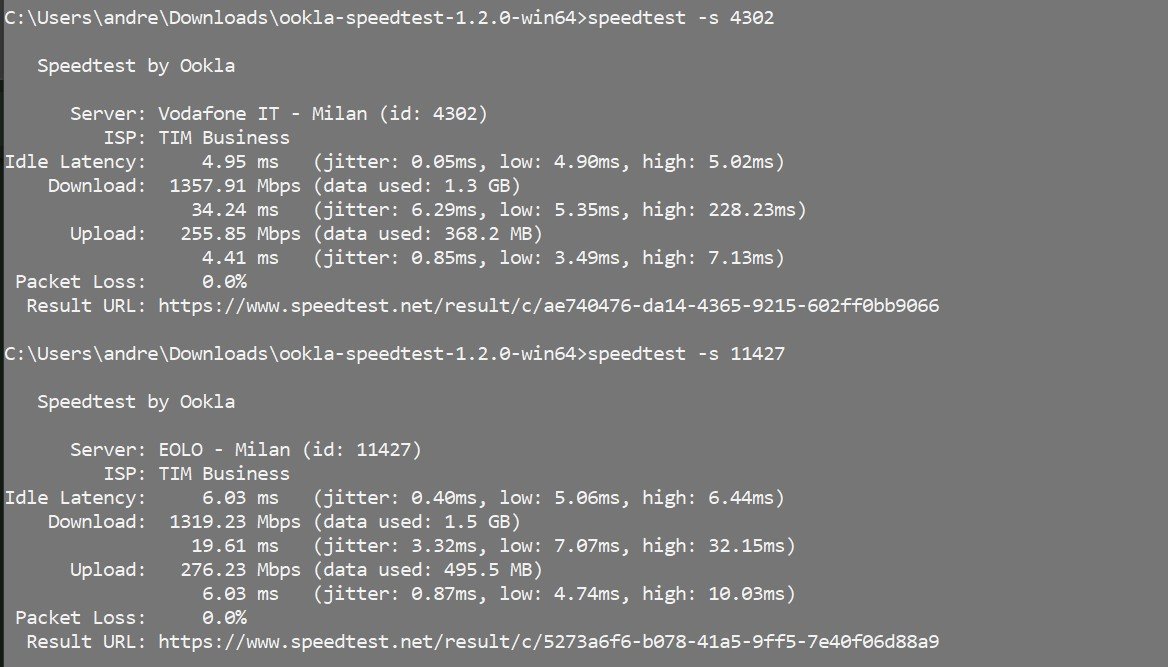Click the first Packet Loss 0.0% line

(x=131, y=282)
